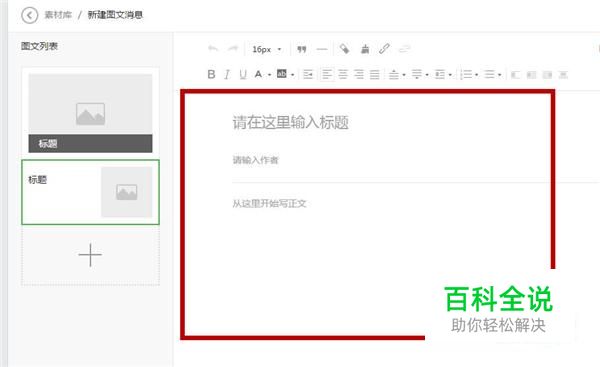Expand the background color arrow
This screenshot has width=600, height=367.
pos(292,75)
